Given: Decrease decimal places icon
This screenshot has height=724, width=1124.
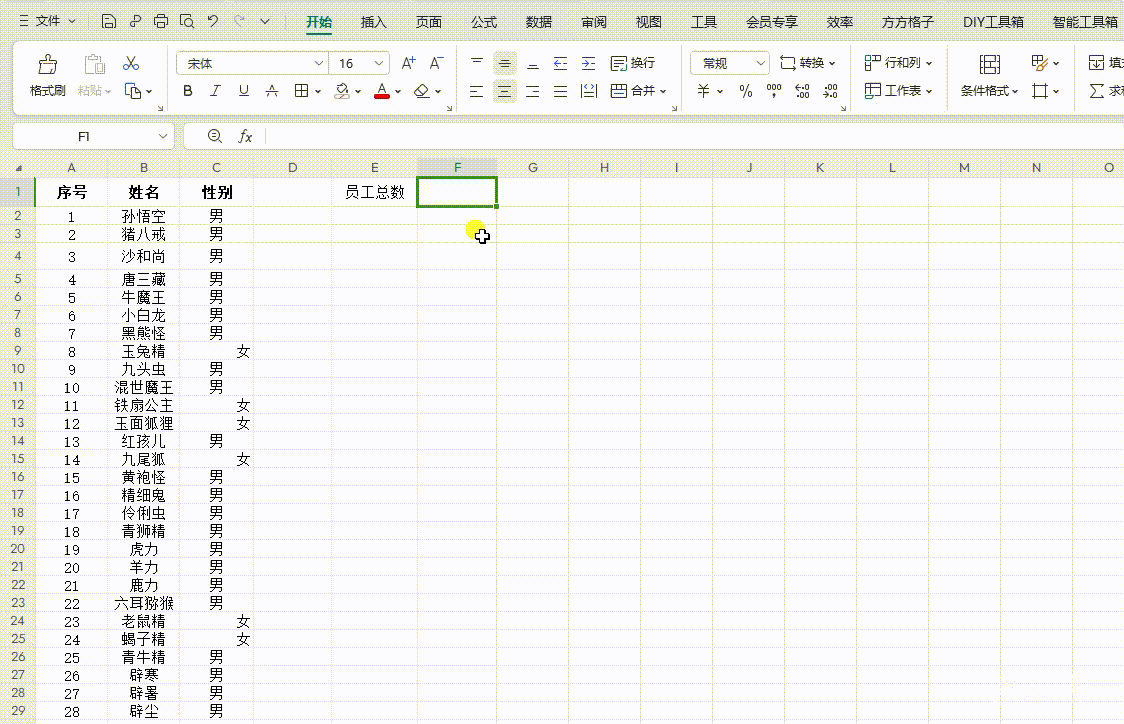Looking at the screenshot, I should coord(830,91).
